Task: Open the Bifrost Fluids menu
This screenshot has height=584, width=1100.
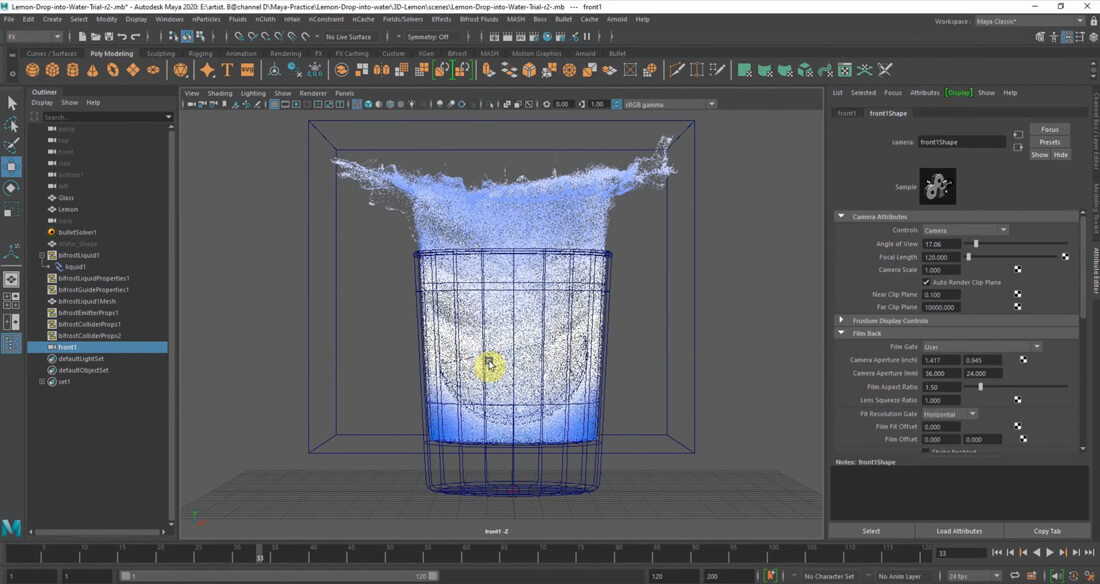Action: click(x=477, y=19)
